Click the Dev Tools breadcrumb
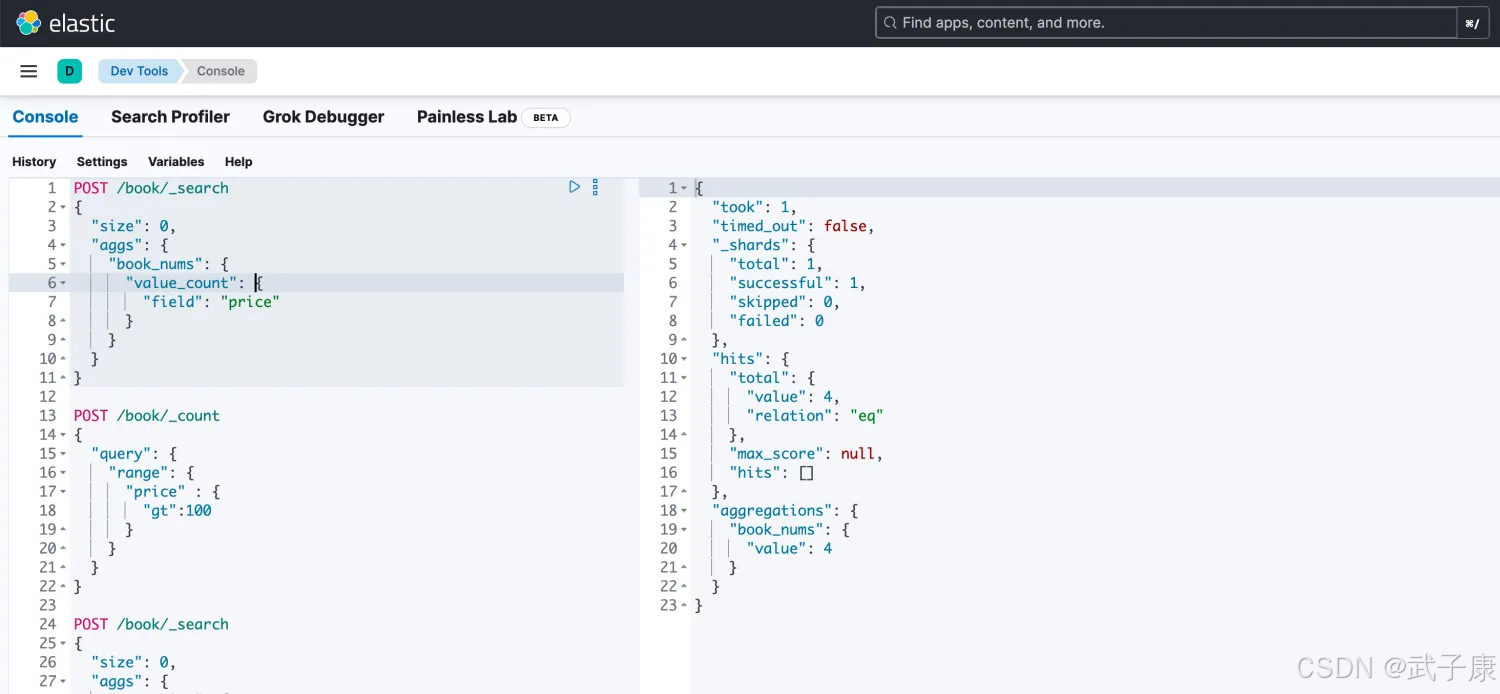Viewport: 1500px width, 694px height. (139, 71)
